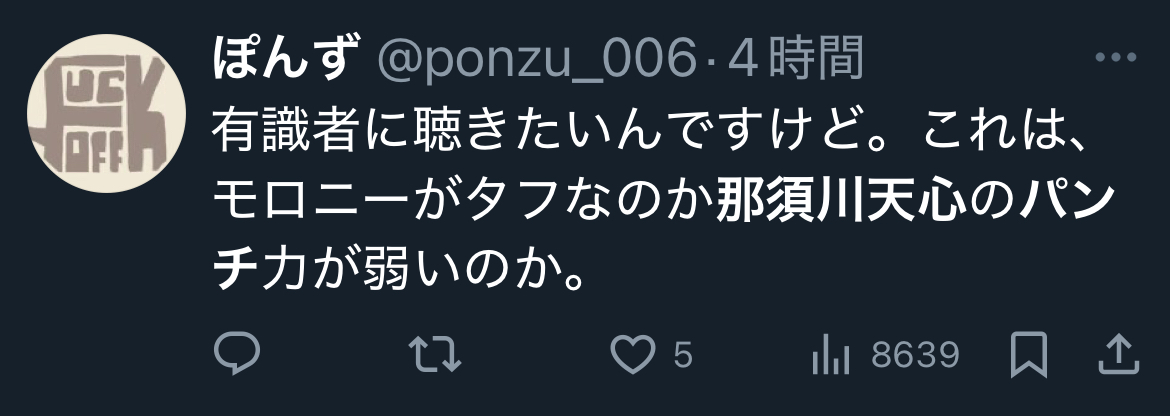Open the reply speech bubble icon

(237, 353)
